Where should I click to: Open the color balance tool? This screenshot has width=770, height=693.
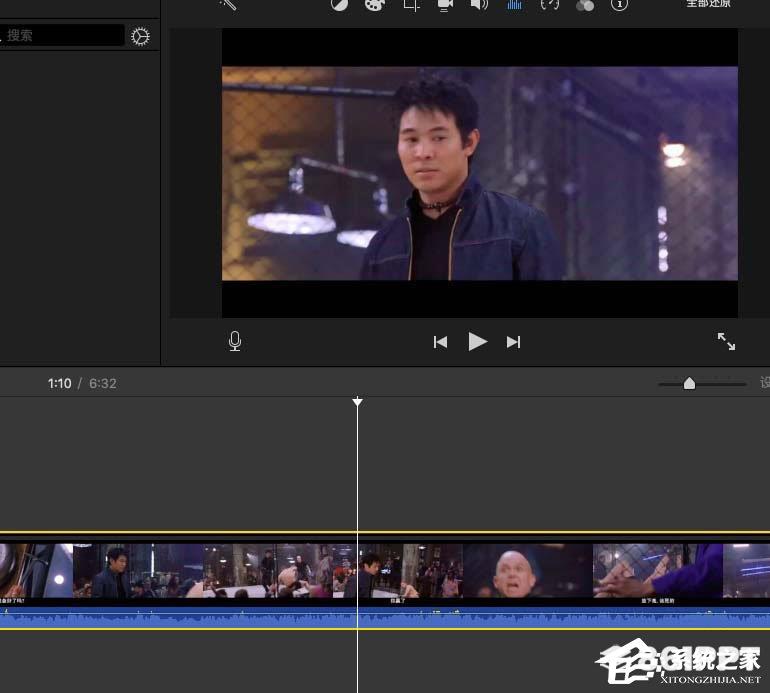click(x=339, y=4)
